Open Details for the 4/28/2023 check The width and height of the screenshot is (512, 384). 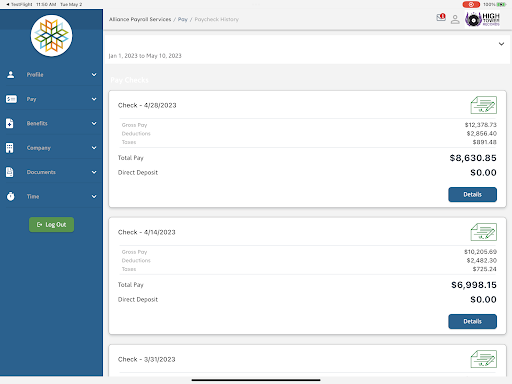click(x=472, y=195)
